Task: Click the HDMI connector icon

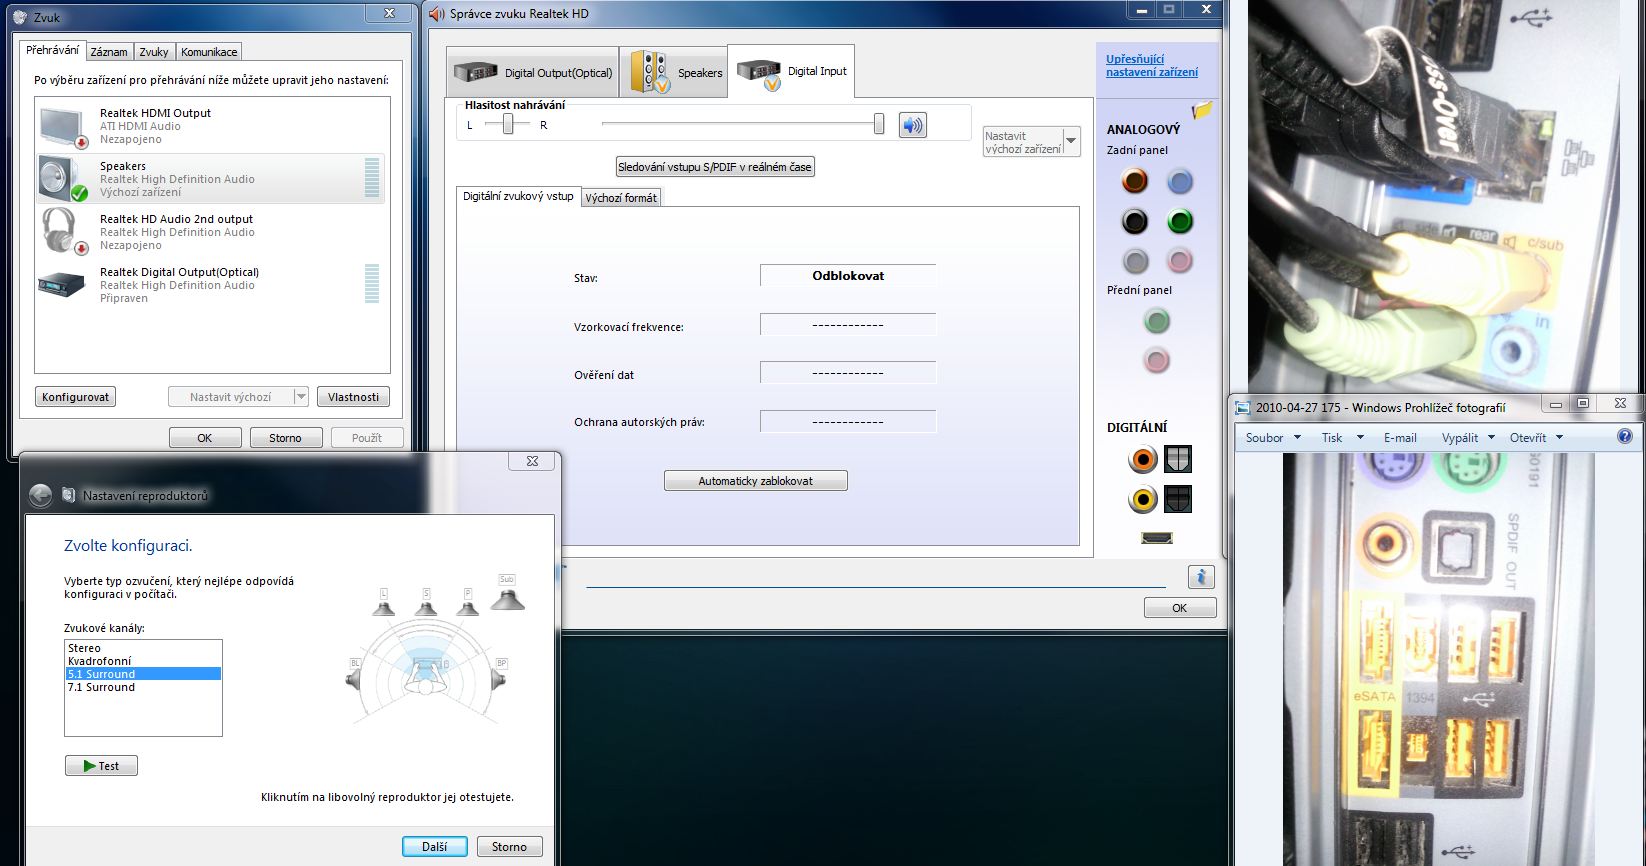Action: pyautogui.click(x=1157, y=538)
